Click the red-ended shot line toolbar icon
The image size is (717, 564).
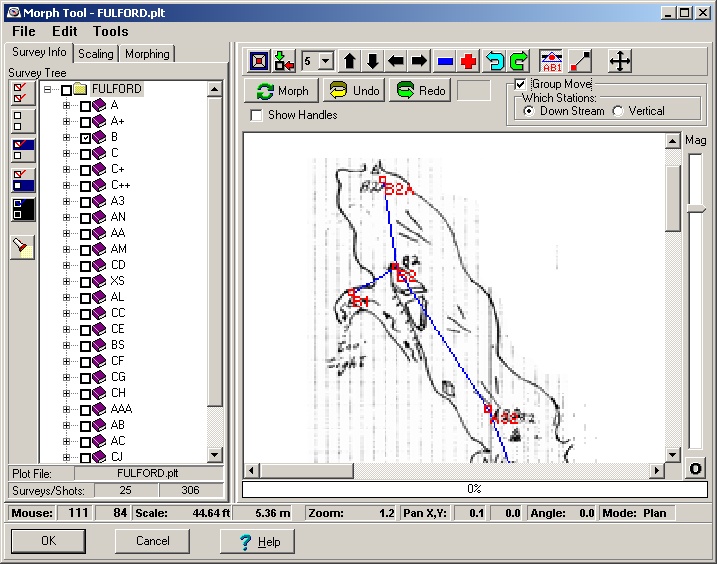[x=580, y=61]
